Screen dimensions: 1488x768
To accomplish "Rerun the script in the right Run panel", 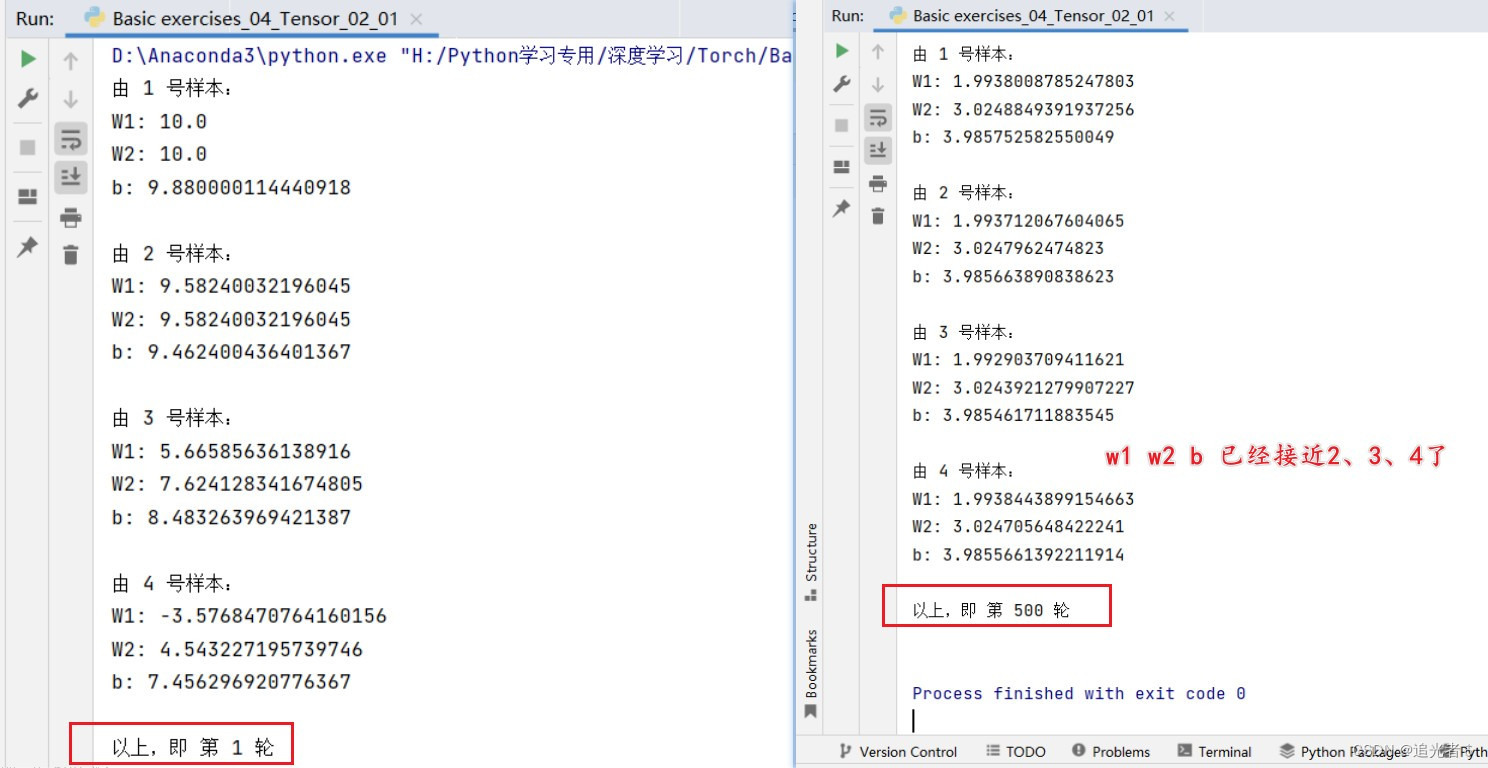I will tap(842, 51).
